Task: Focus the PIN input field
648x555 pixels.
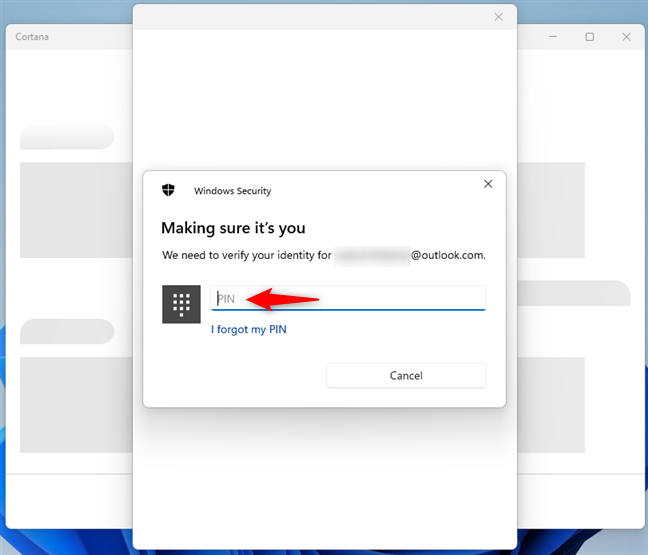Action: click(x=348, y=298)
